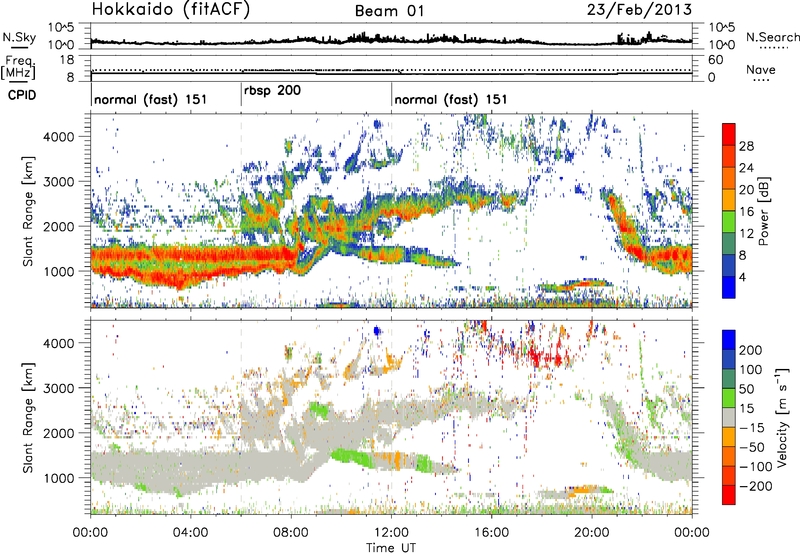Click the power panel 'Slant Range [km]' label
The image size is (800, 554).
point(28,211)
